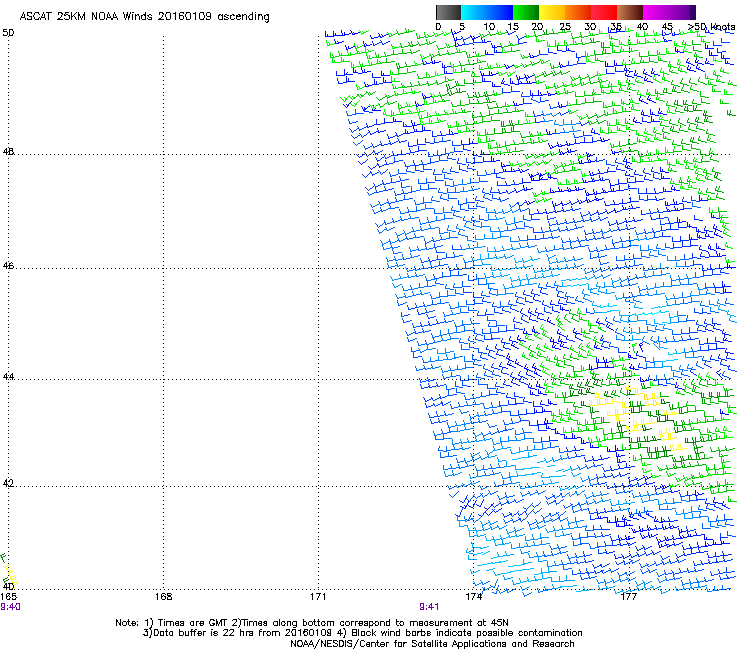Screen dimensions: 740x650
Task: Click the '>50 knots' legend label
Action: coord(712,27)
